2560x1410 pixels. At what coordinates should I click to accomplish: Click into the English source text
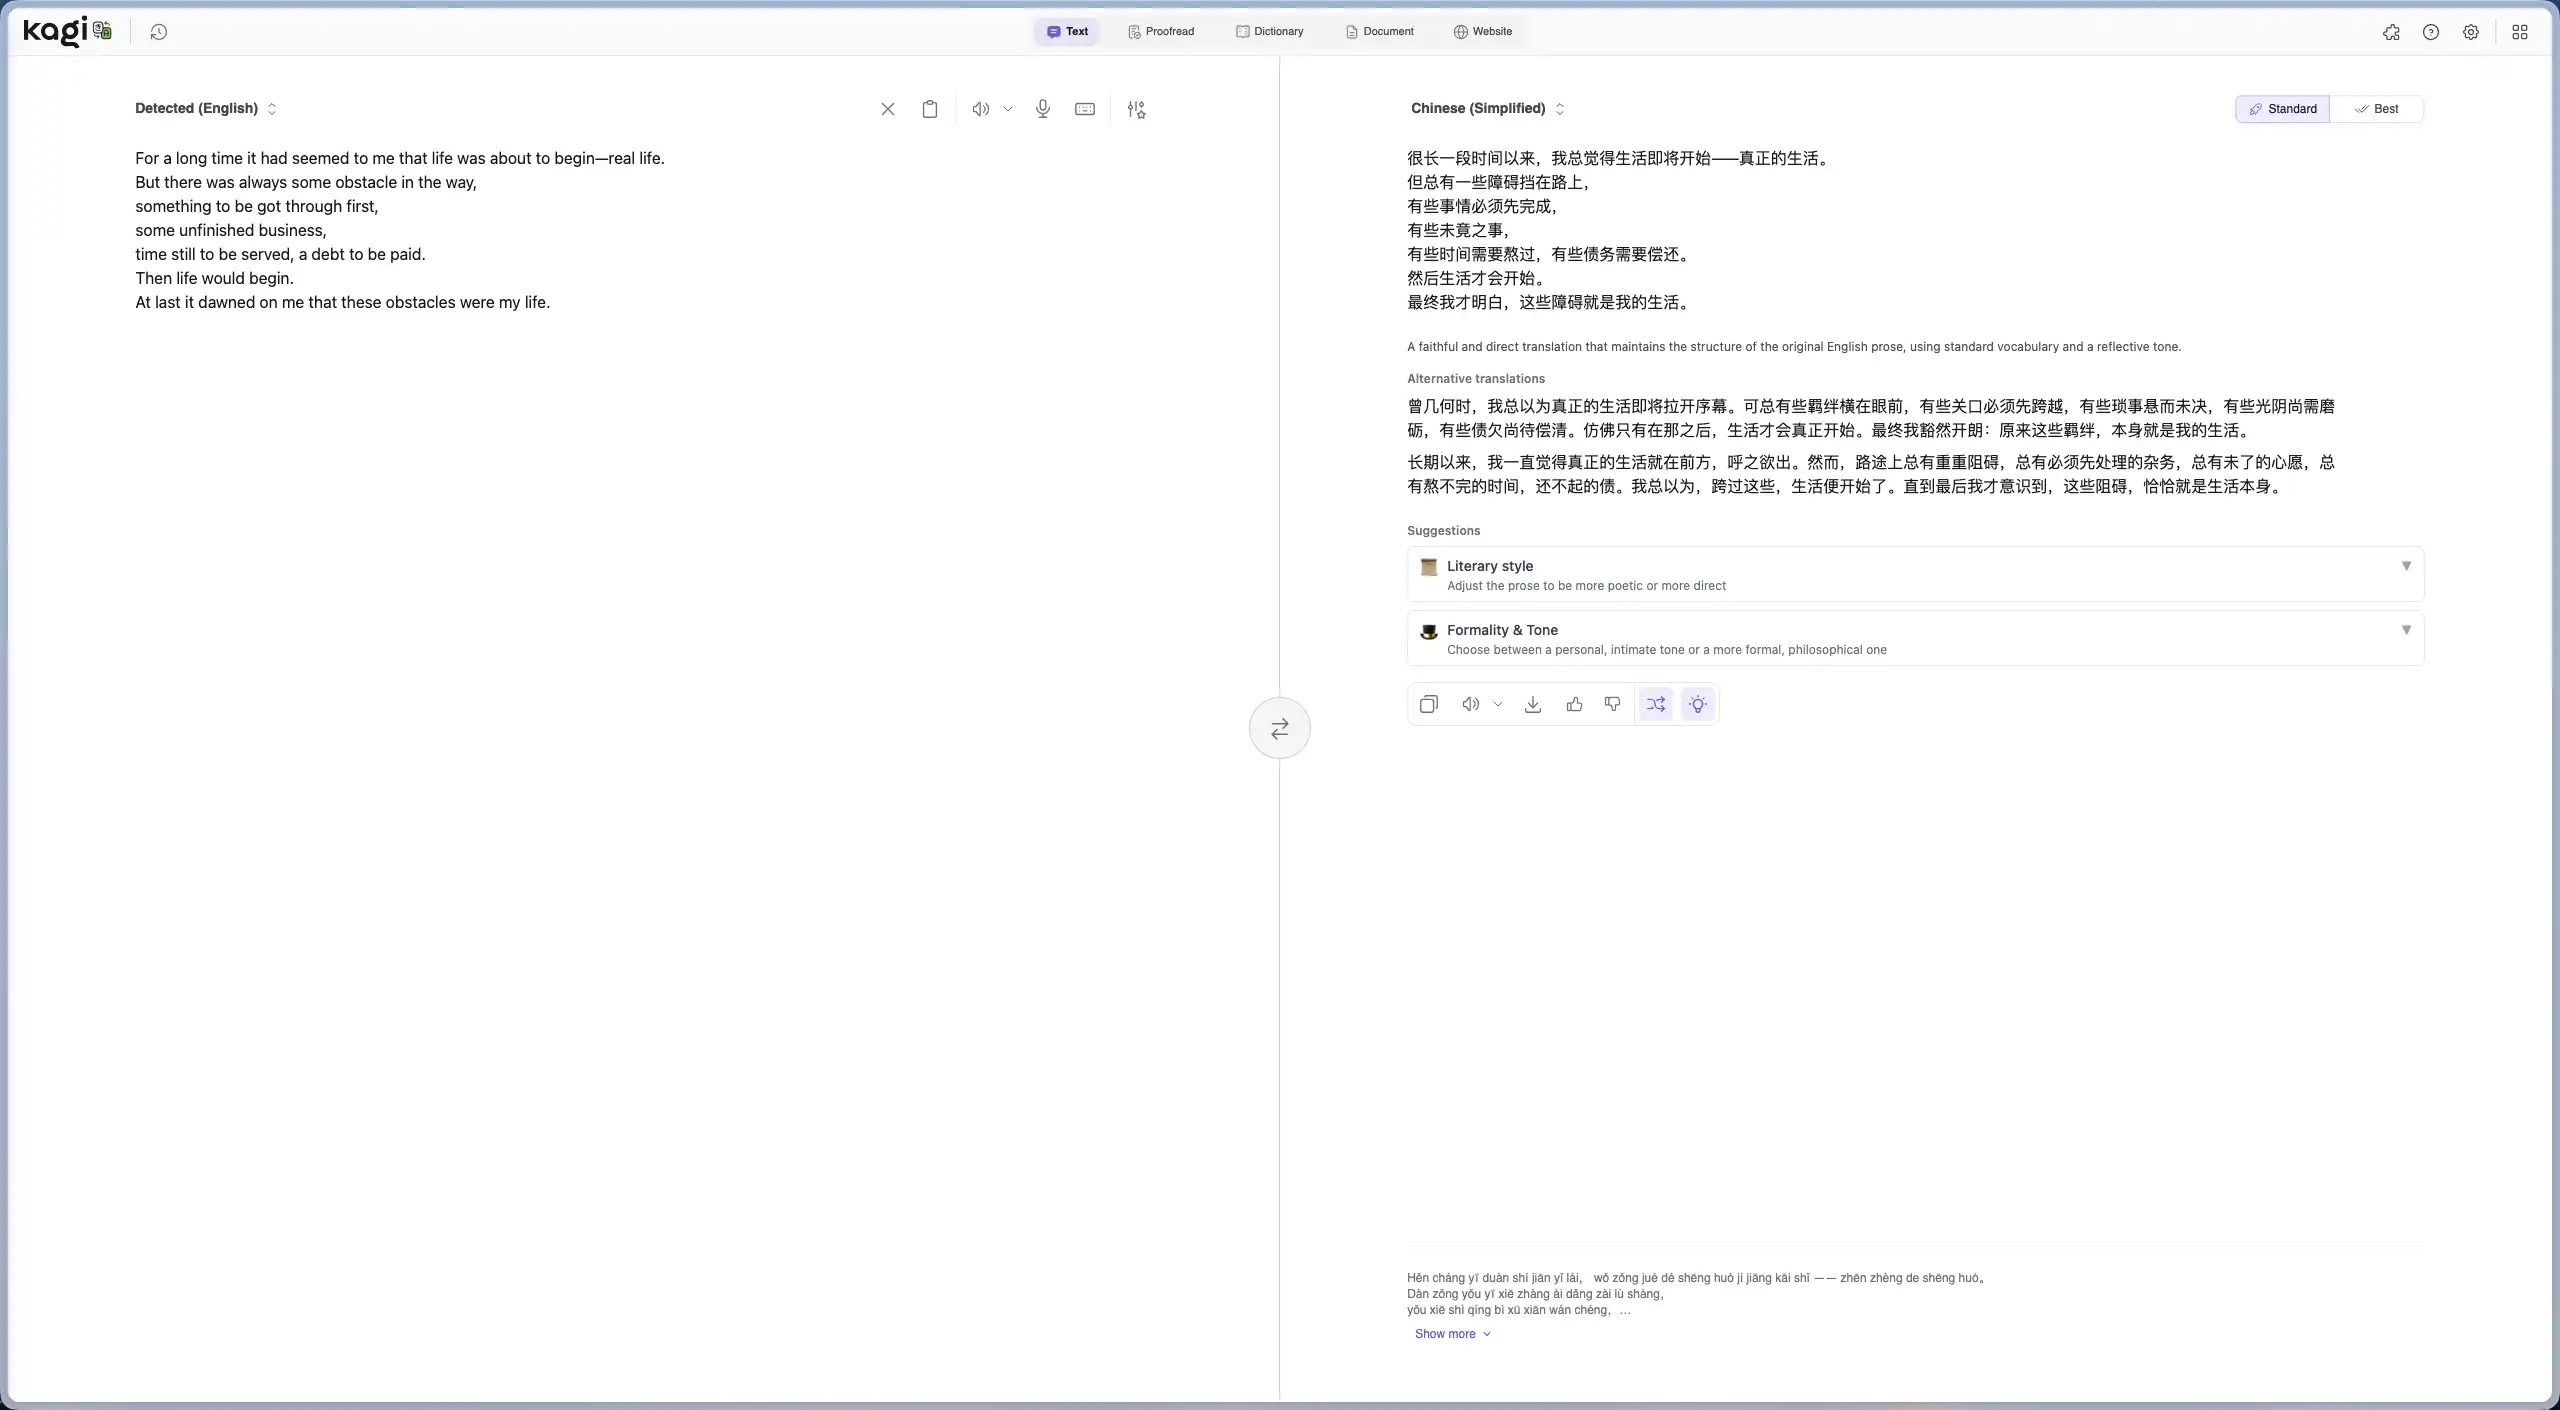pyautogui.click(x=400, y=230)
